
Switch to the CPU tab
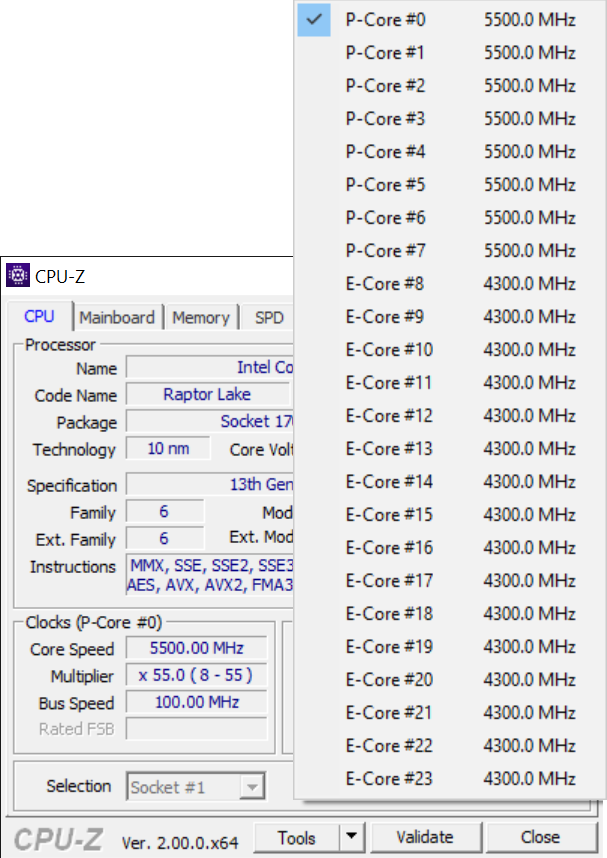pyautogui.click(x=39, y=316)
